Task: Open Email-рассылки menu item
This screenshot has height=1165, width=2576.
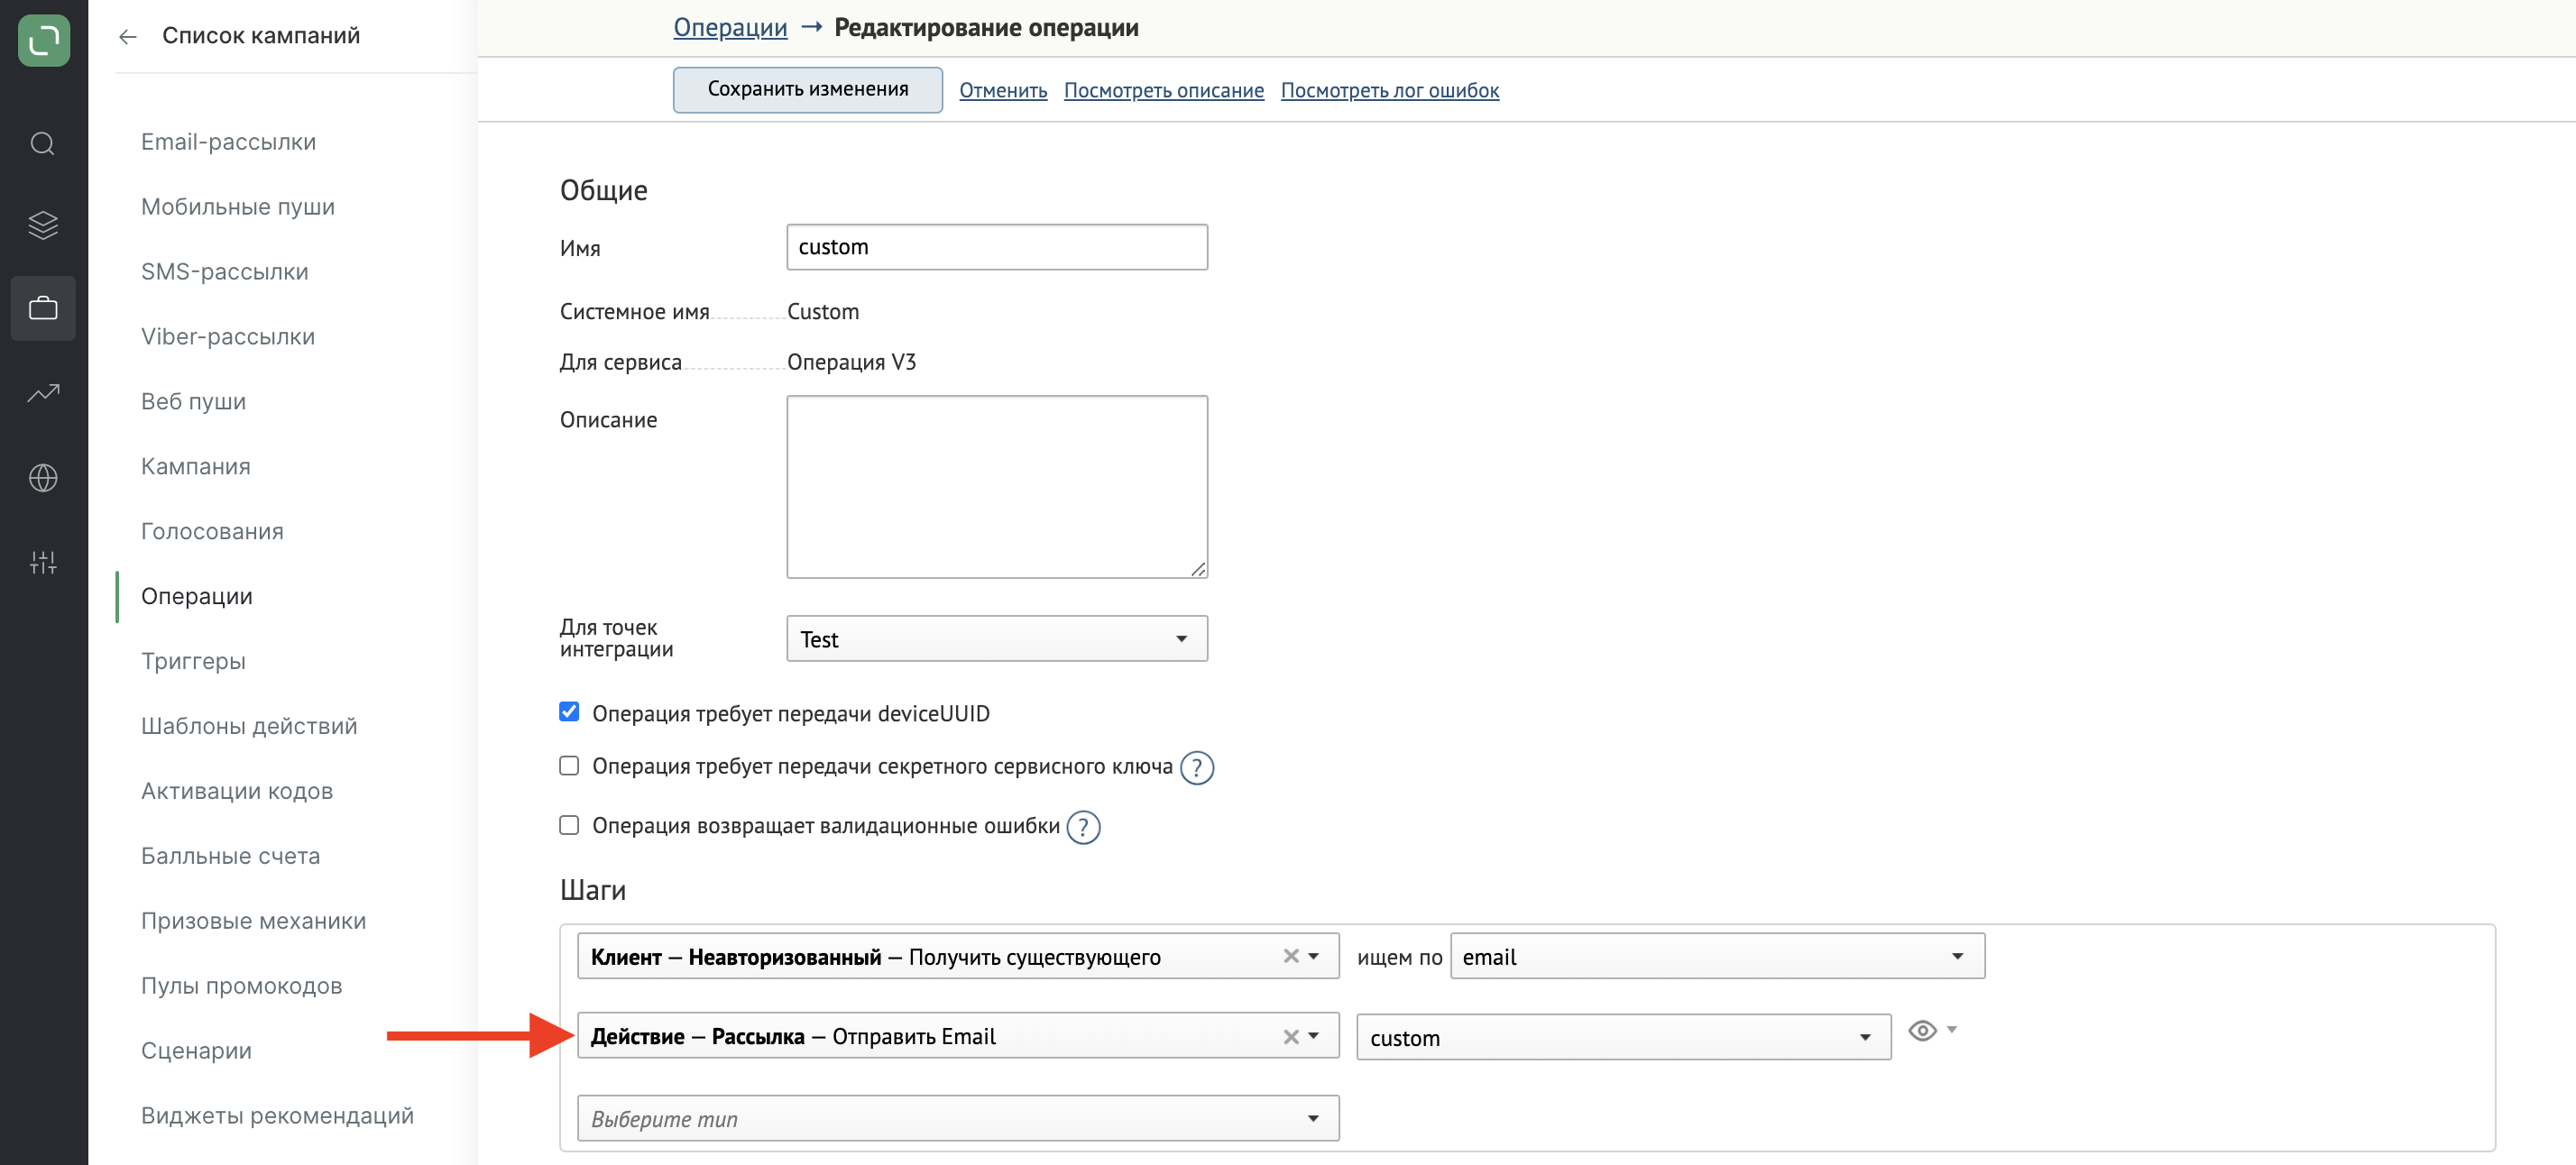Action: [228, 142]
